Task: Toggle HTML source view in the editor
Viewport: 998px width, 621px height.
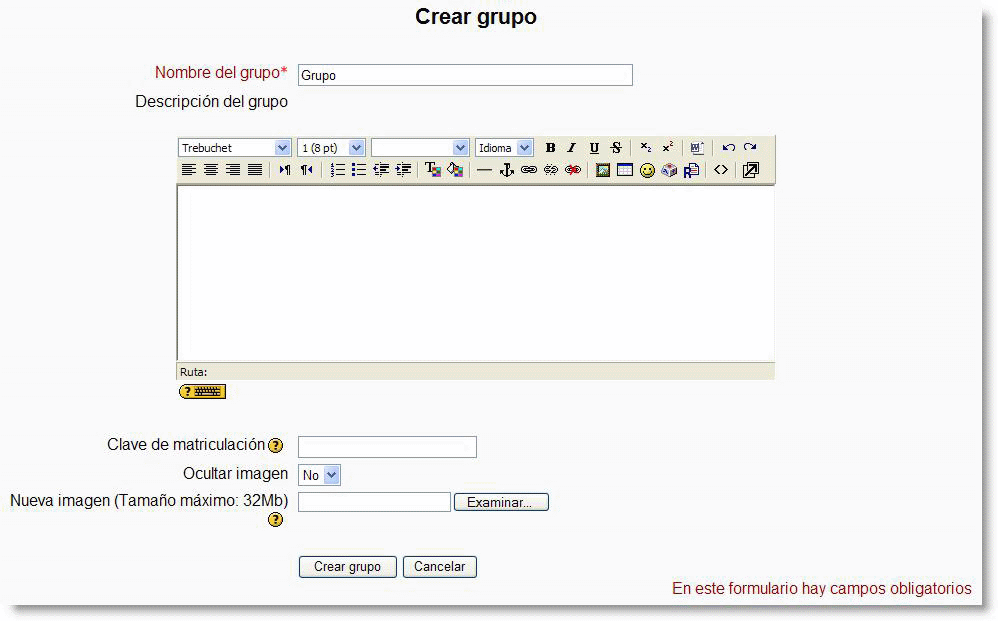Action: pyautogui.click(x=721, y=170)
